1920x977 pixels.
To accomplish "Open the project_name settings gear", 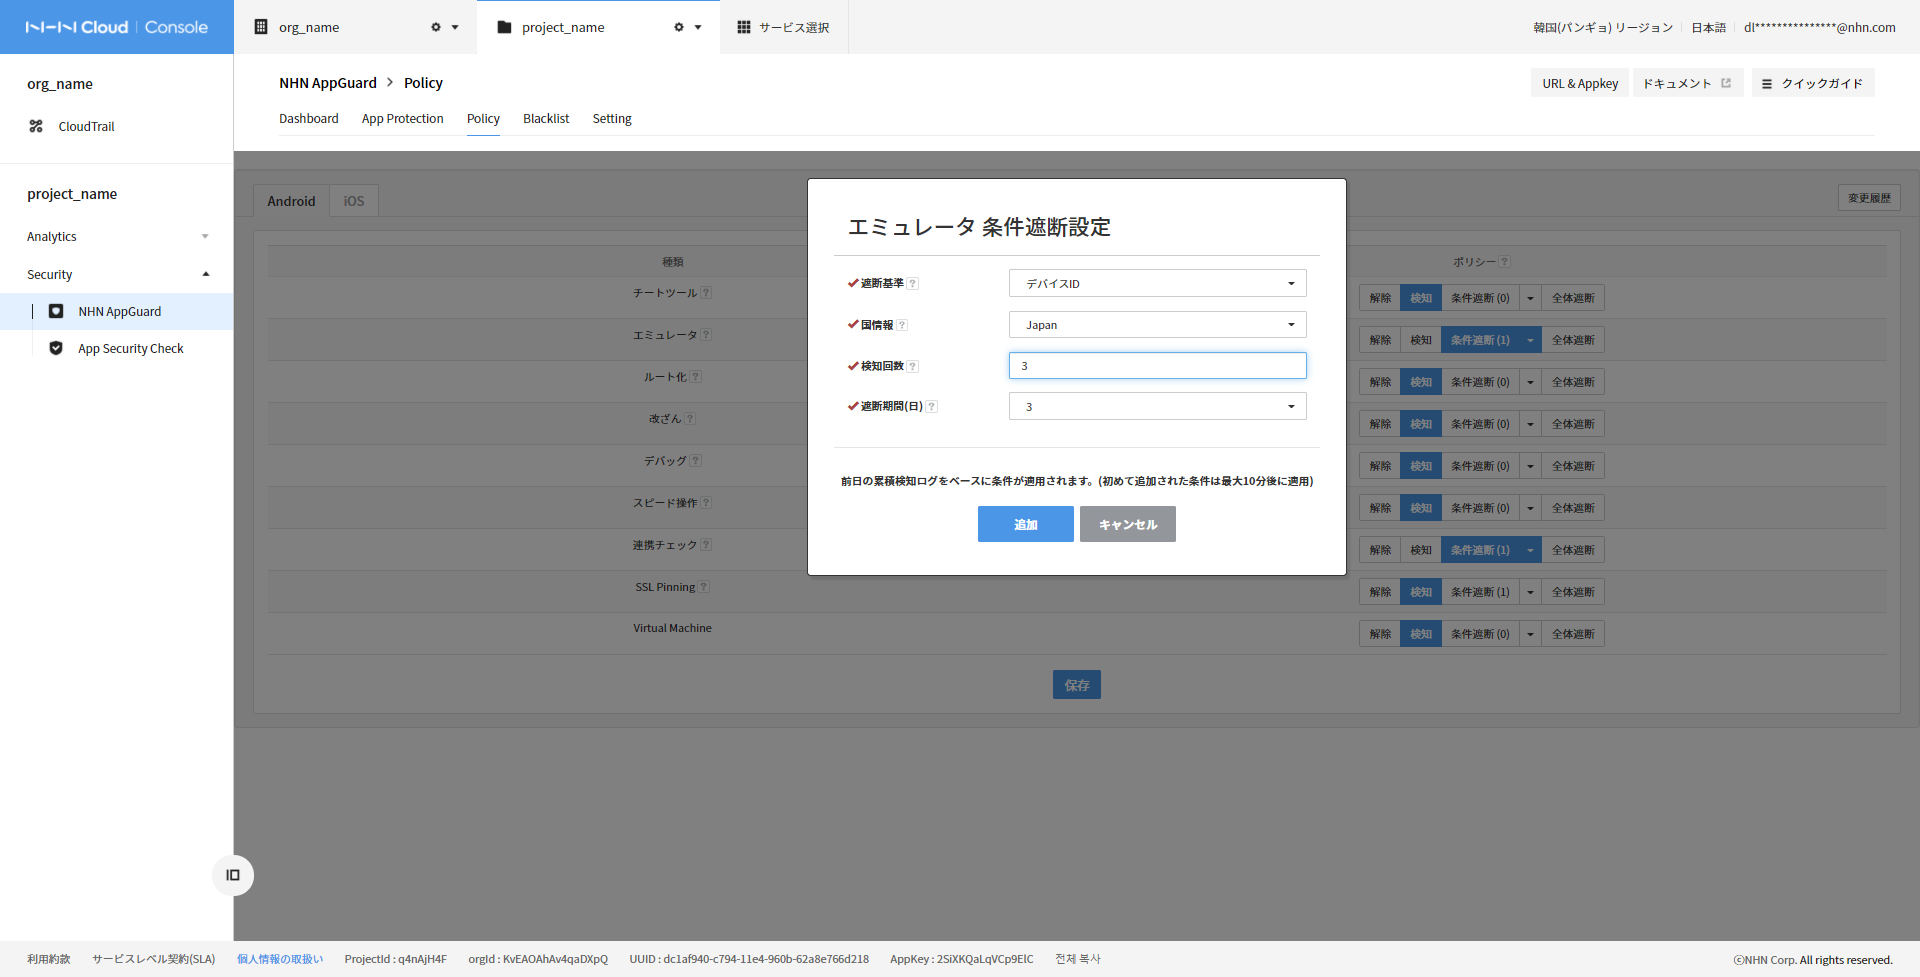I will 679,27.
